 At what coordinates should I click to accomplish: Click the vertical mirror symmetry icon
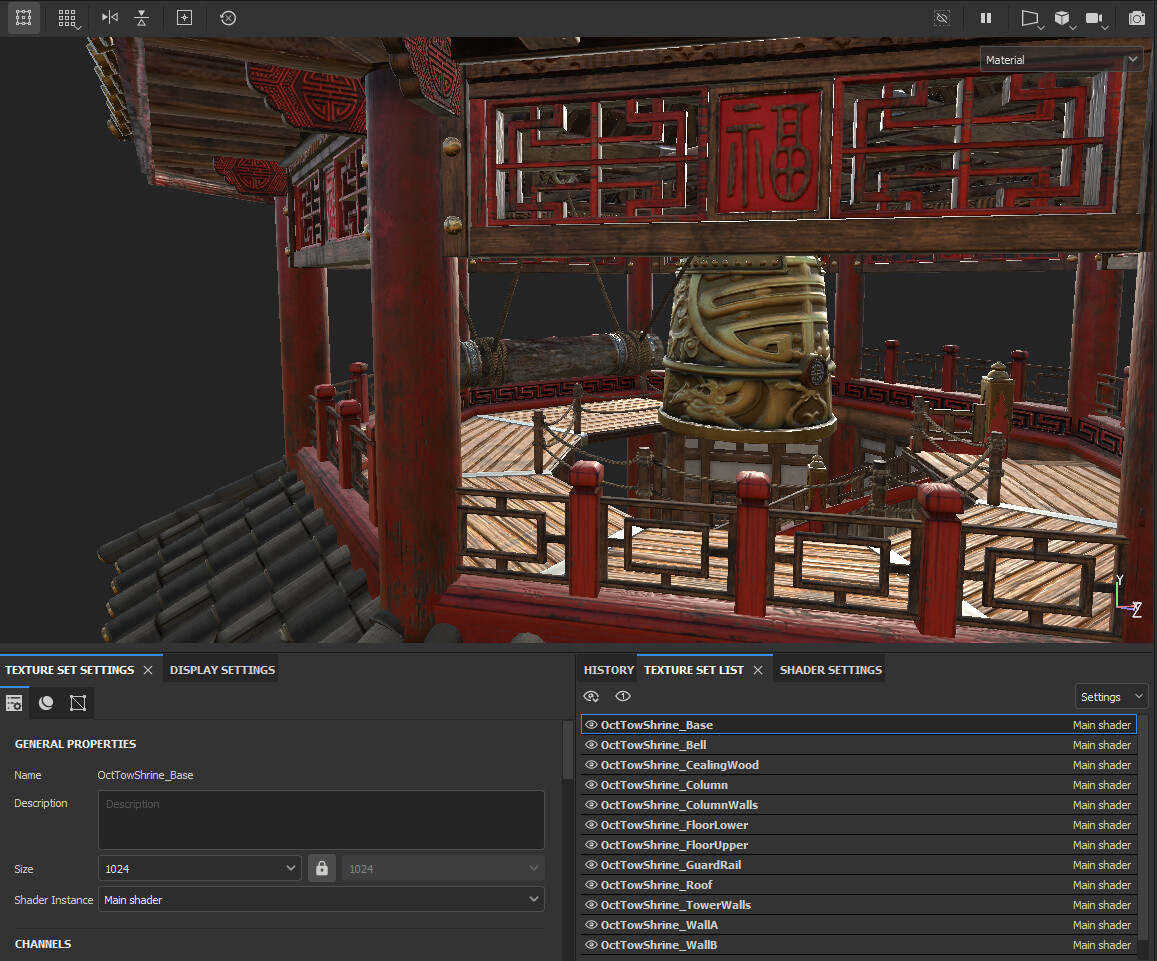point(142,18)
